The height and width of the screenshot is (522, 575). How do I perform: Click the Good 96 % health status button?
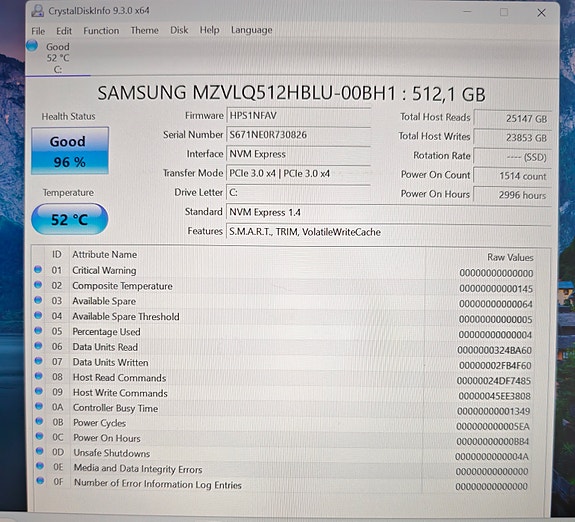(70, 151)
